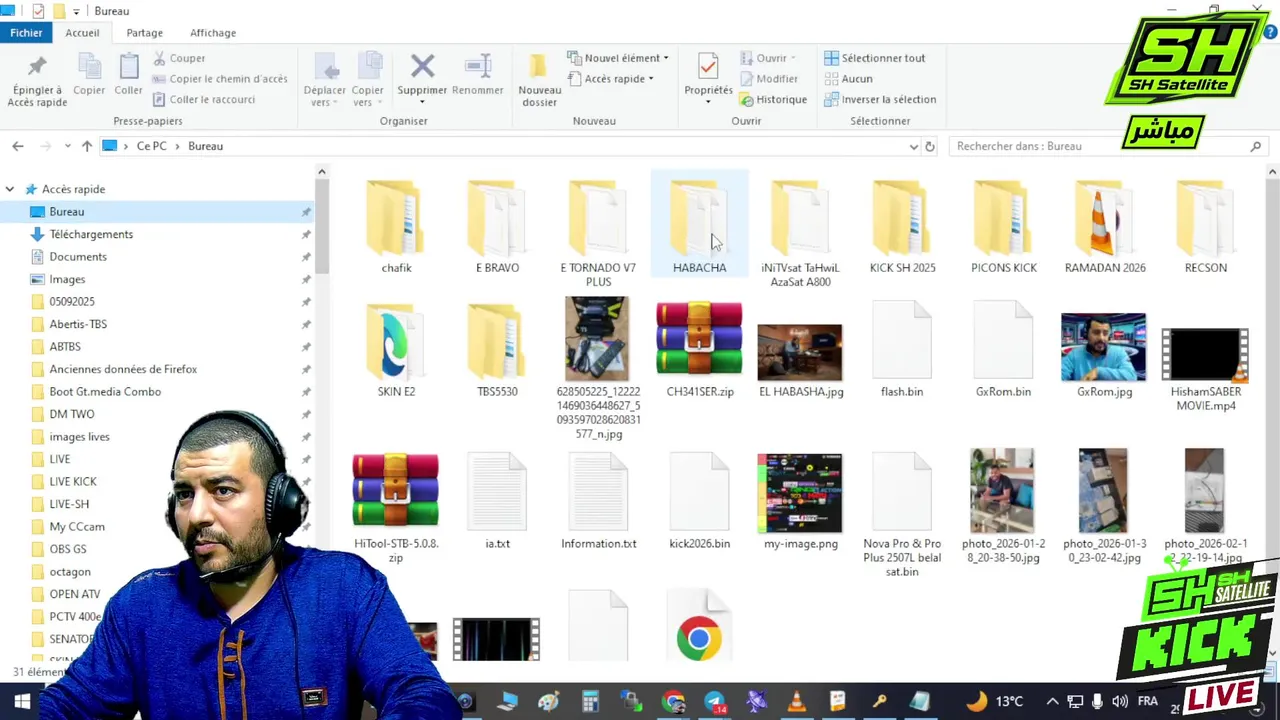The image size is (1280, 720).
Task: Select the CH341SER.zip archive
Action: pos(699,350)
